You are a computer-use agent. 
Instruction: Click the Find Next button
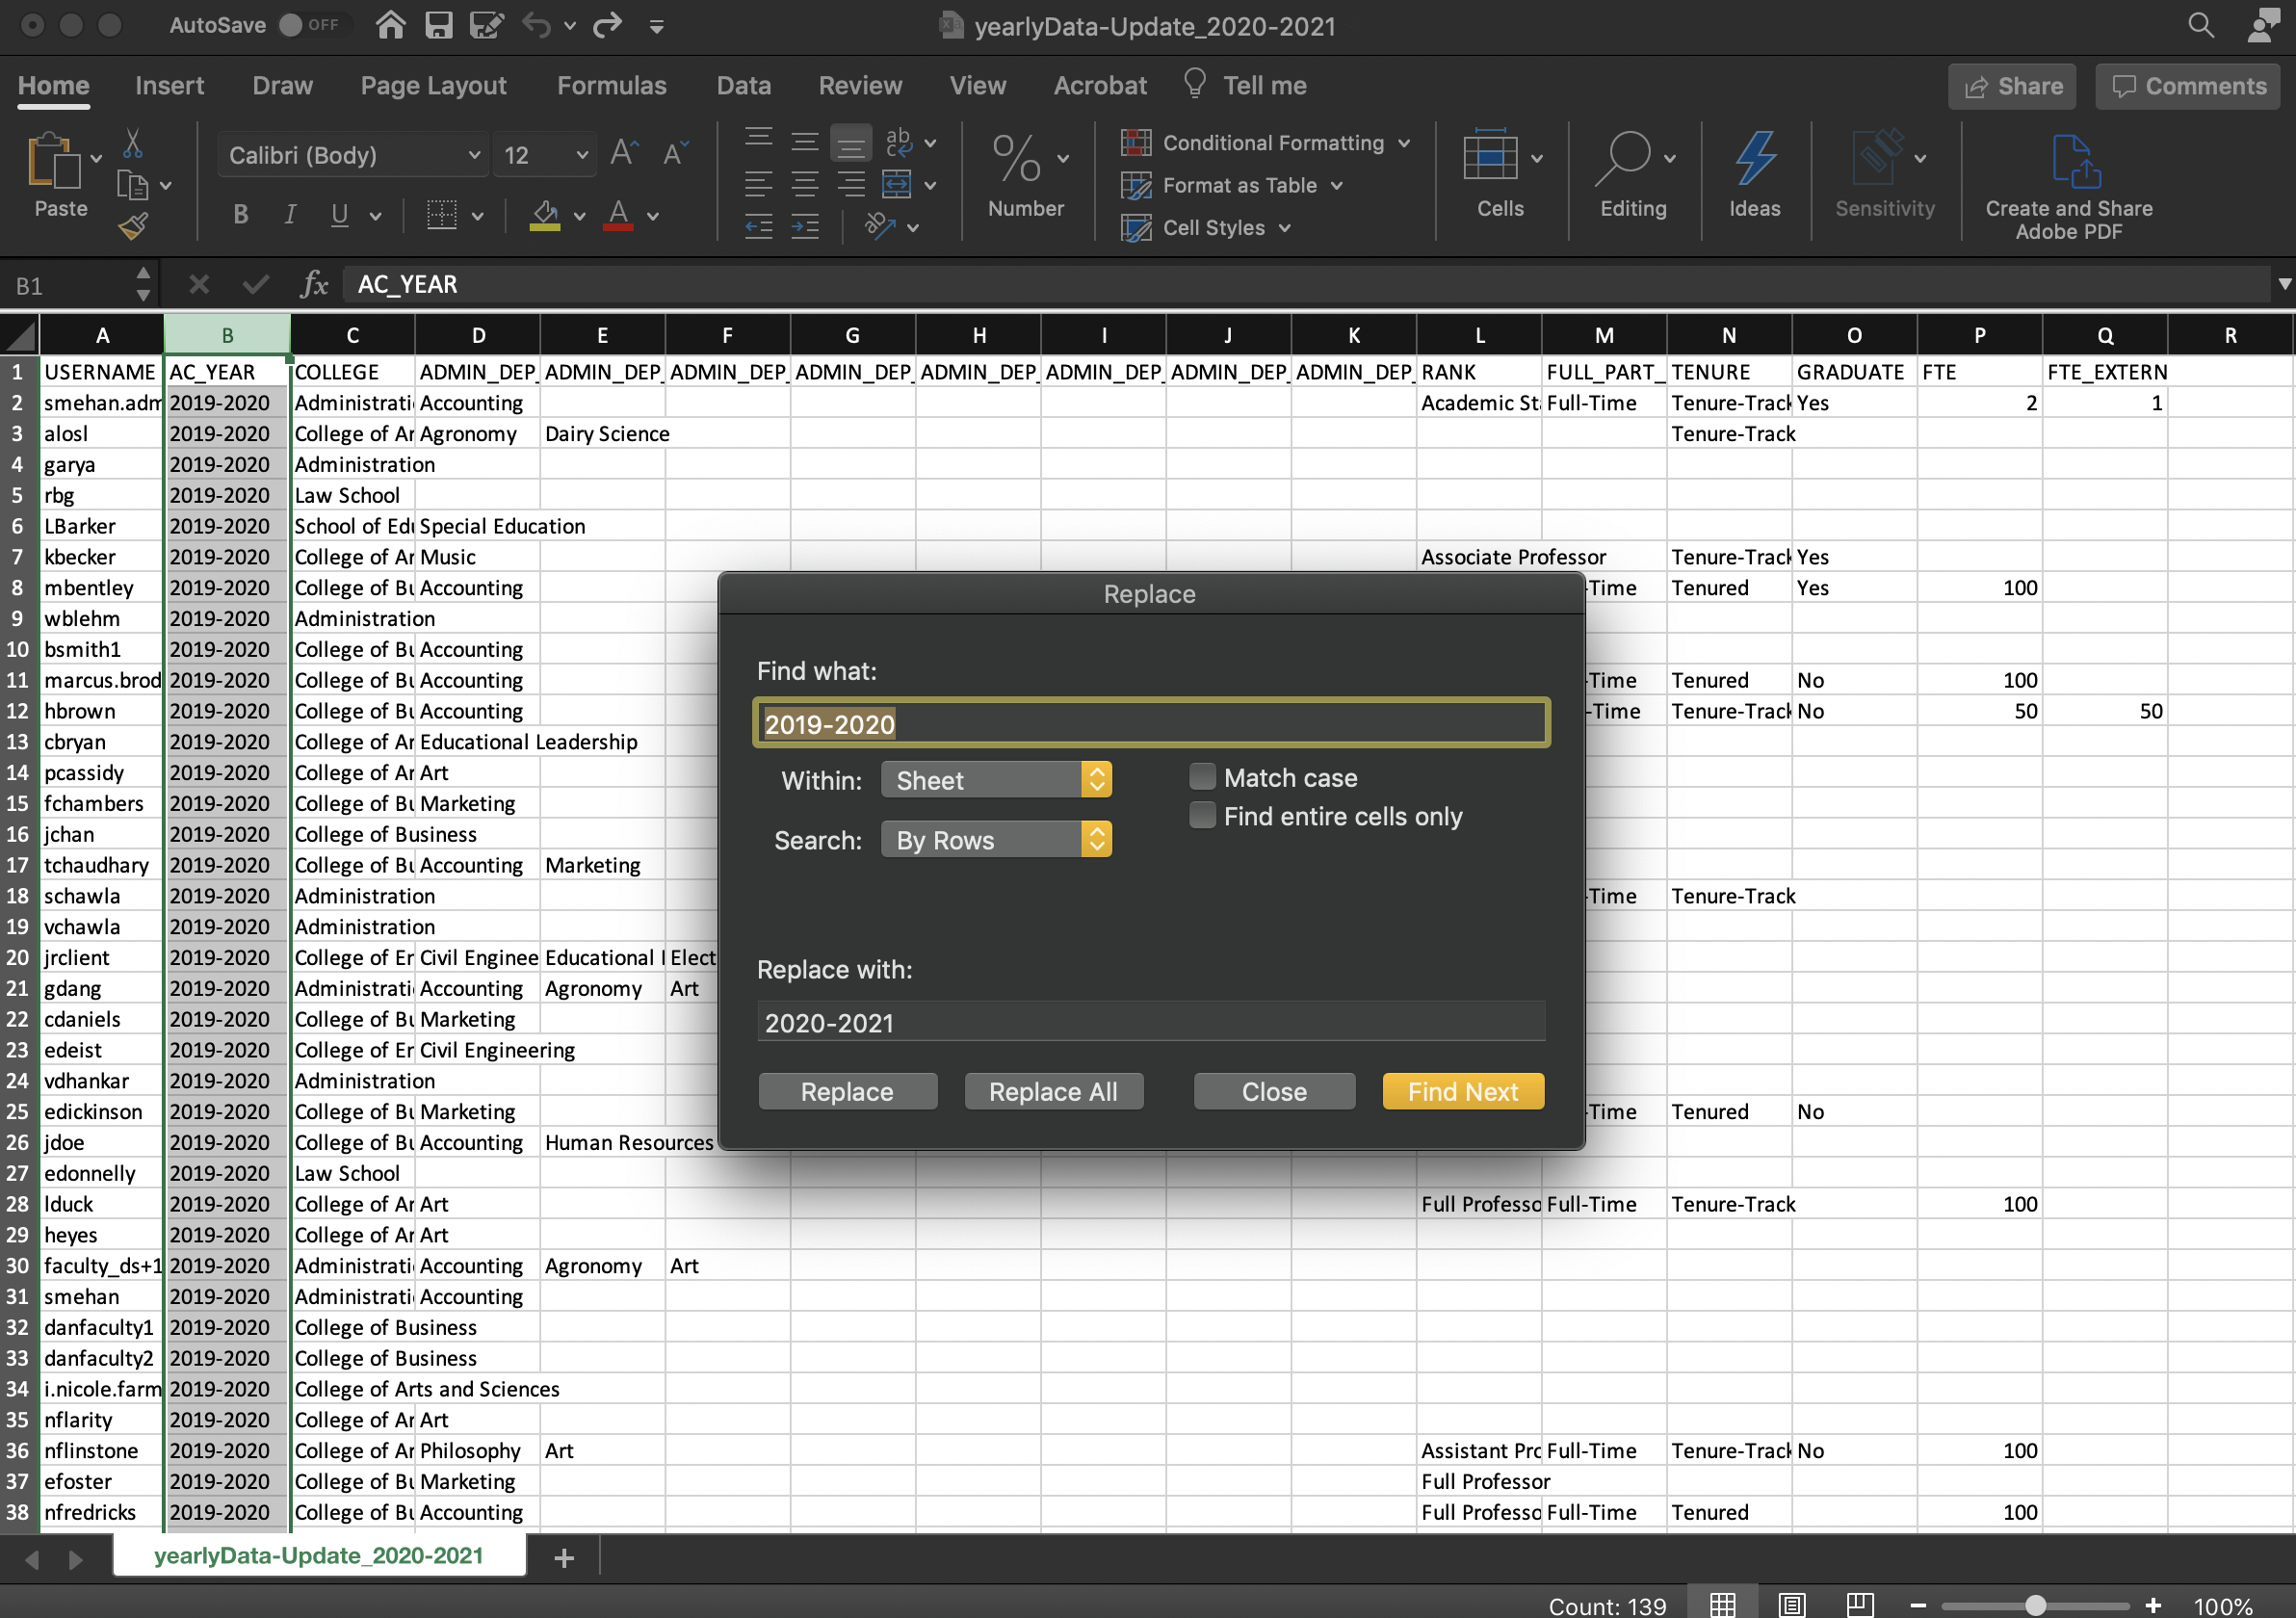tap(1463, 1092)
